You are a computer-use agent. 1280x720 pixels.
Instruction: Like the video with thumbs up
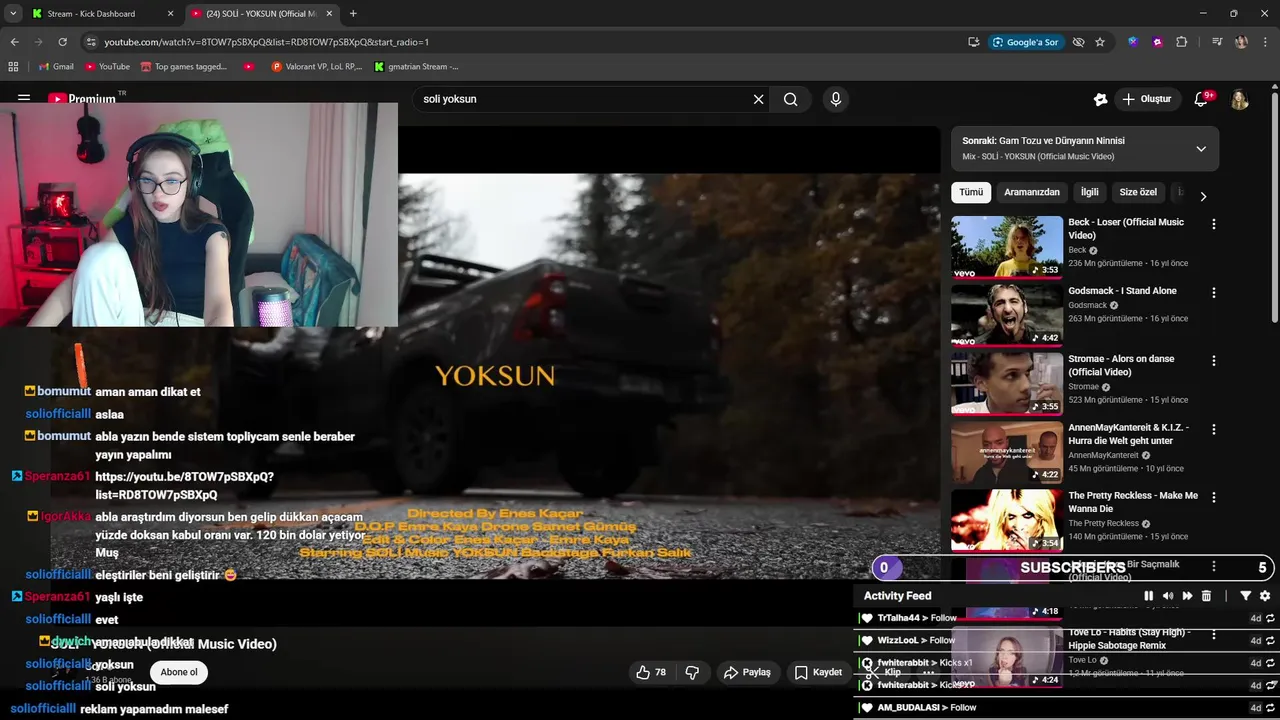[x=651, y=672]
